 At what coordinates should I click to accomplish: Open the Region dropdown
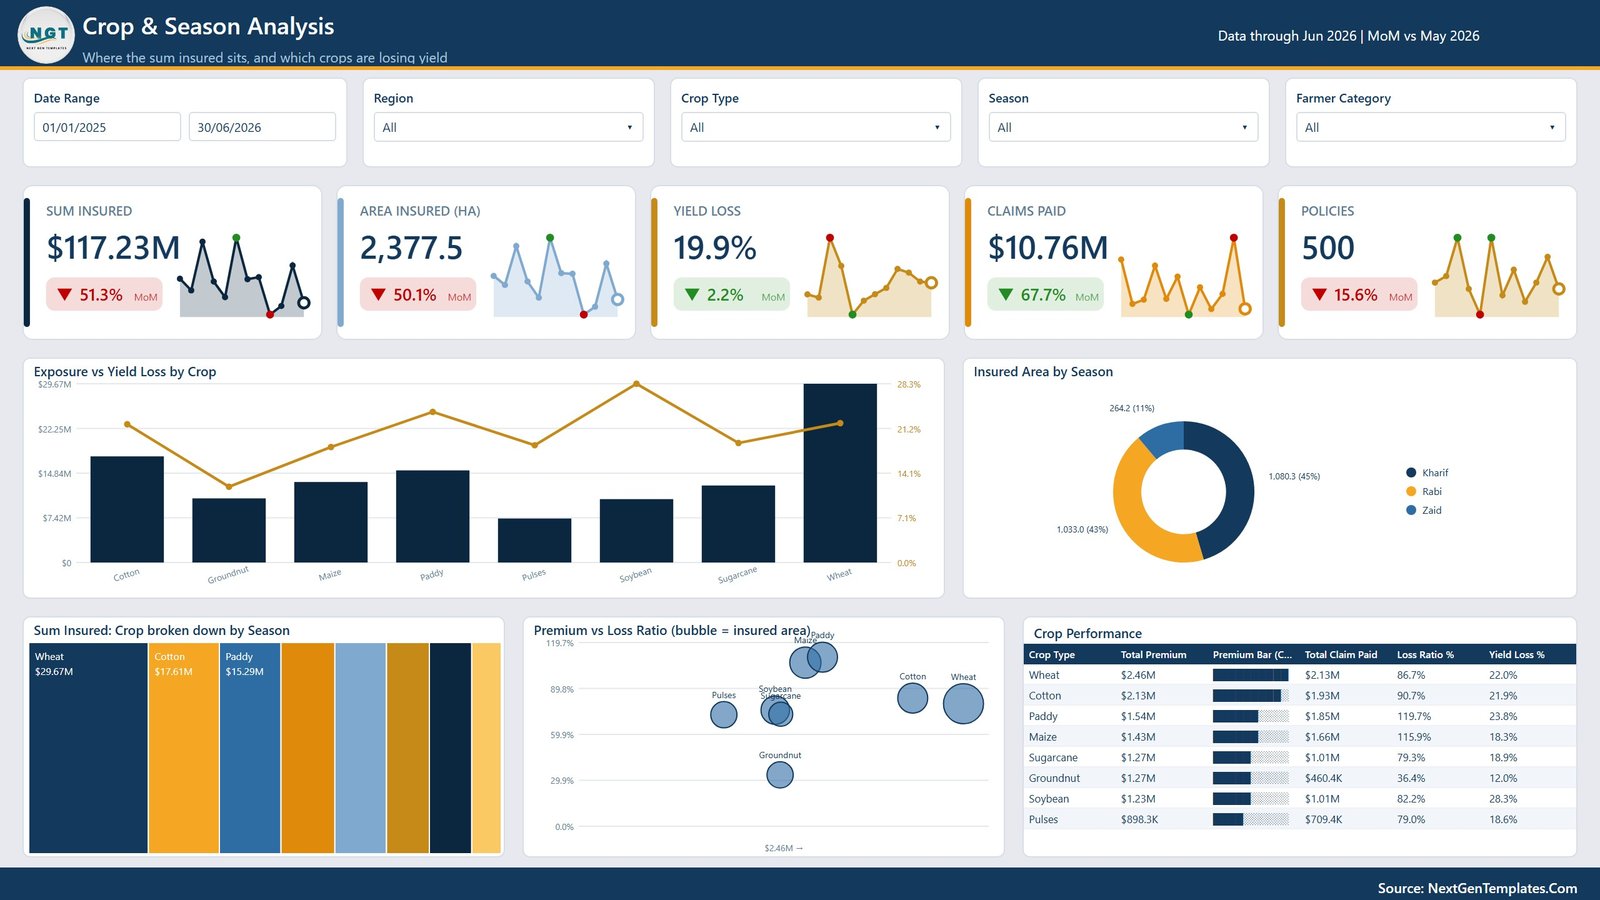tap(508, 127)
